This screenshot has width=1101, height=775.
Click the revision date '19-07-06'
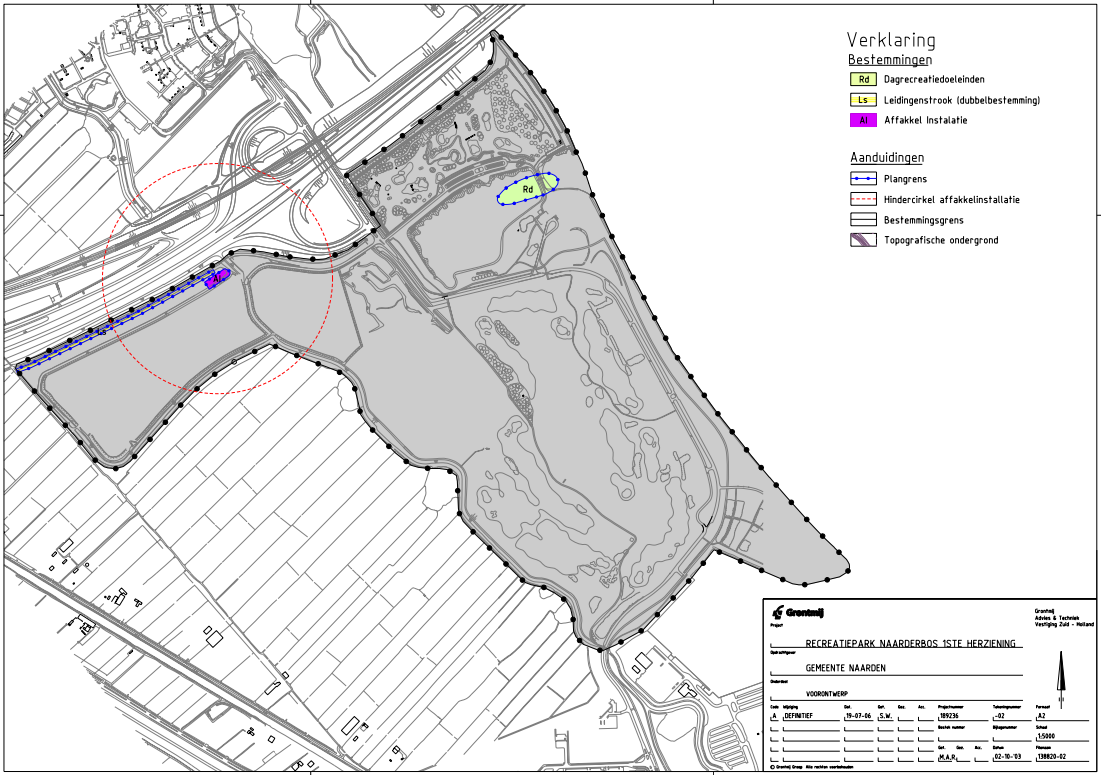pyautogui.click(x=859, y=715)
